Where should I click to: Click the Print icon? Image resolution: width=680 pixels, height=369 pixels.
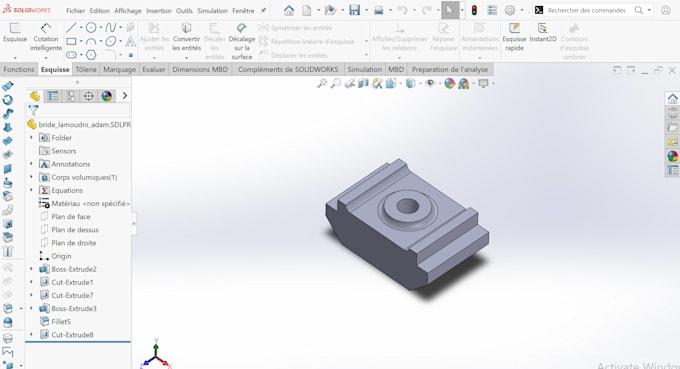coord(379,10)
